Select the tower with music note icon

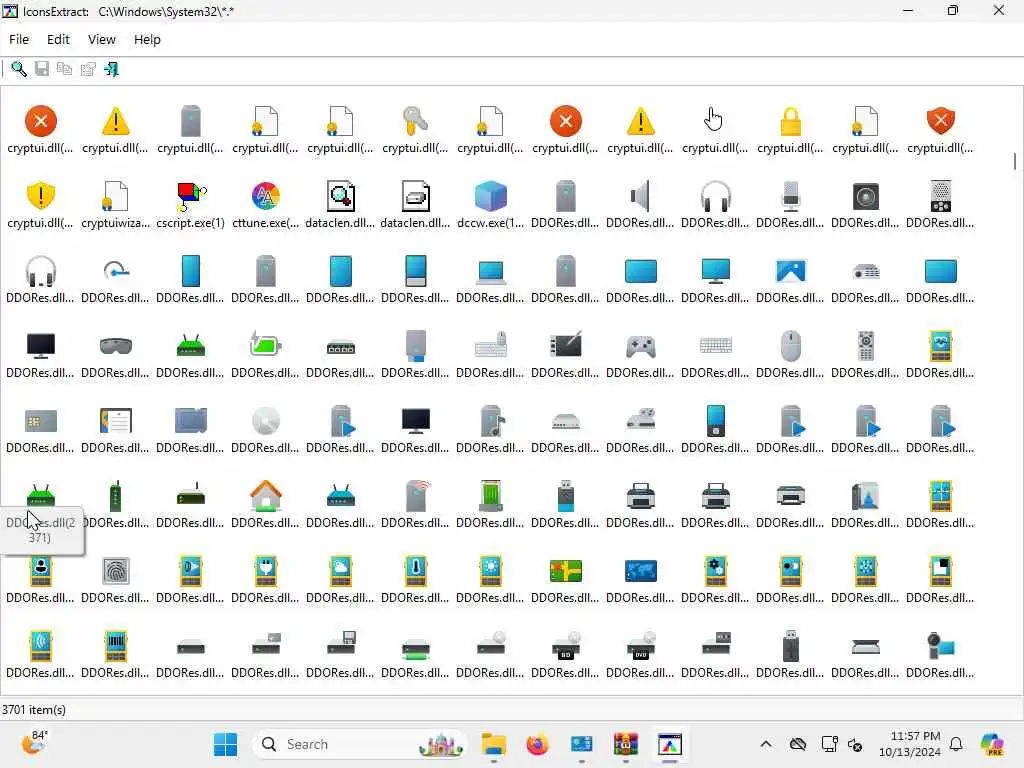490,421
